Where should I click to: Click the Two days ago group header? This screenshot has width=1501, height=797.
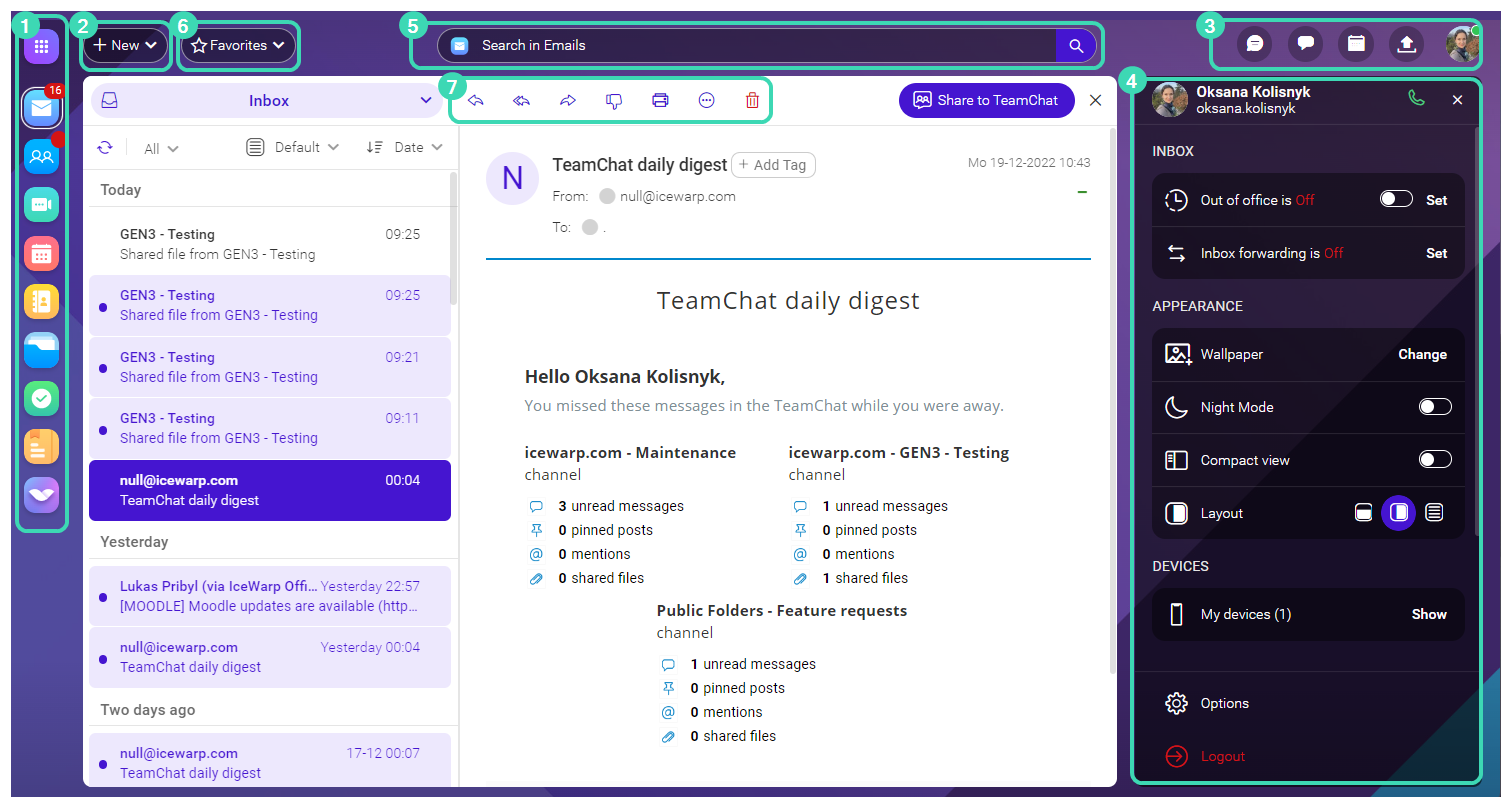click(147, 710)
